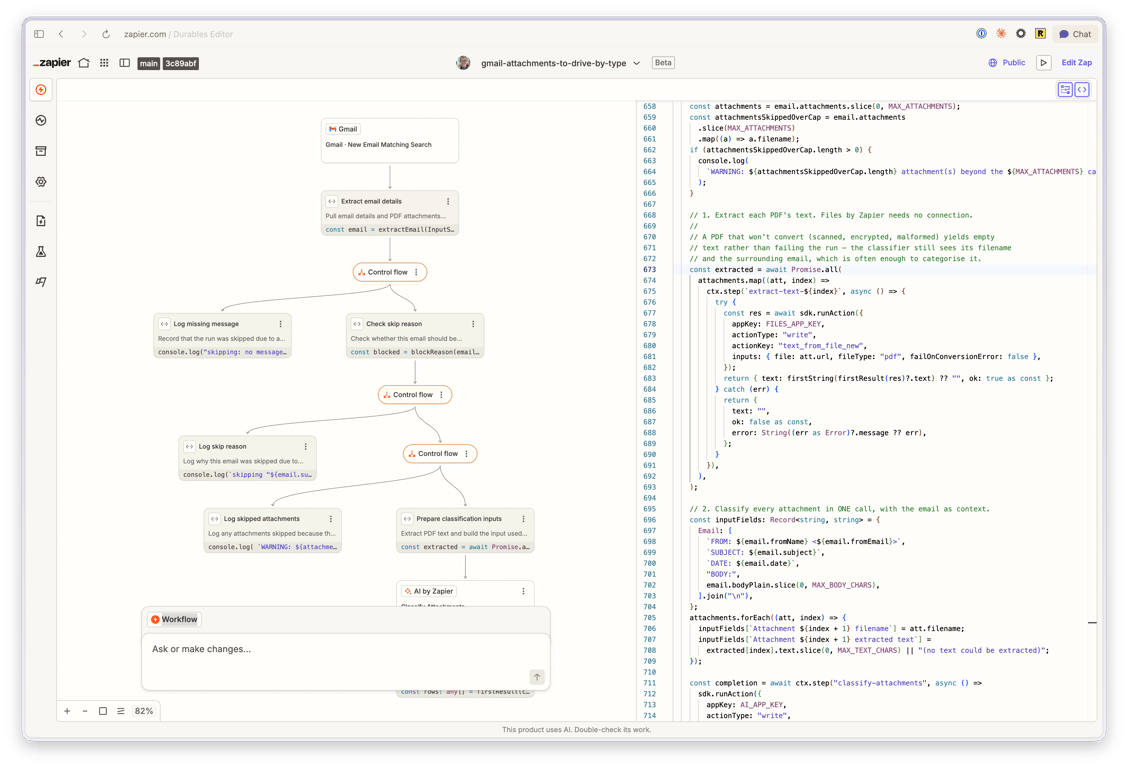Image resolution: width=1128 pixels, height=768 pixels.
Task: Click the 82% zoom level
Action: pyautogui.click(x=144, y=710)
